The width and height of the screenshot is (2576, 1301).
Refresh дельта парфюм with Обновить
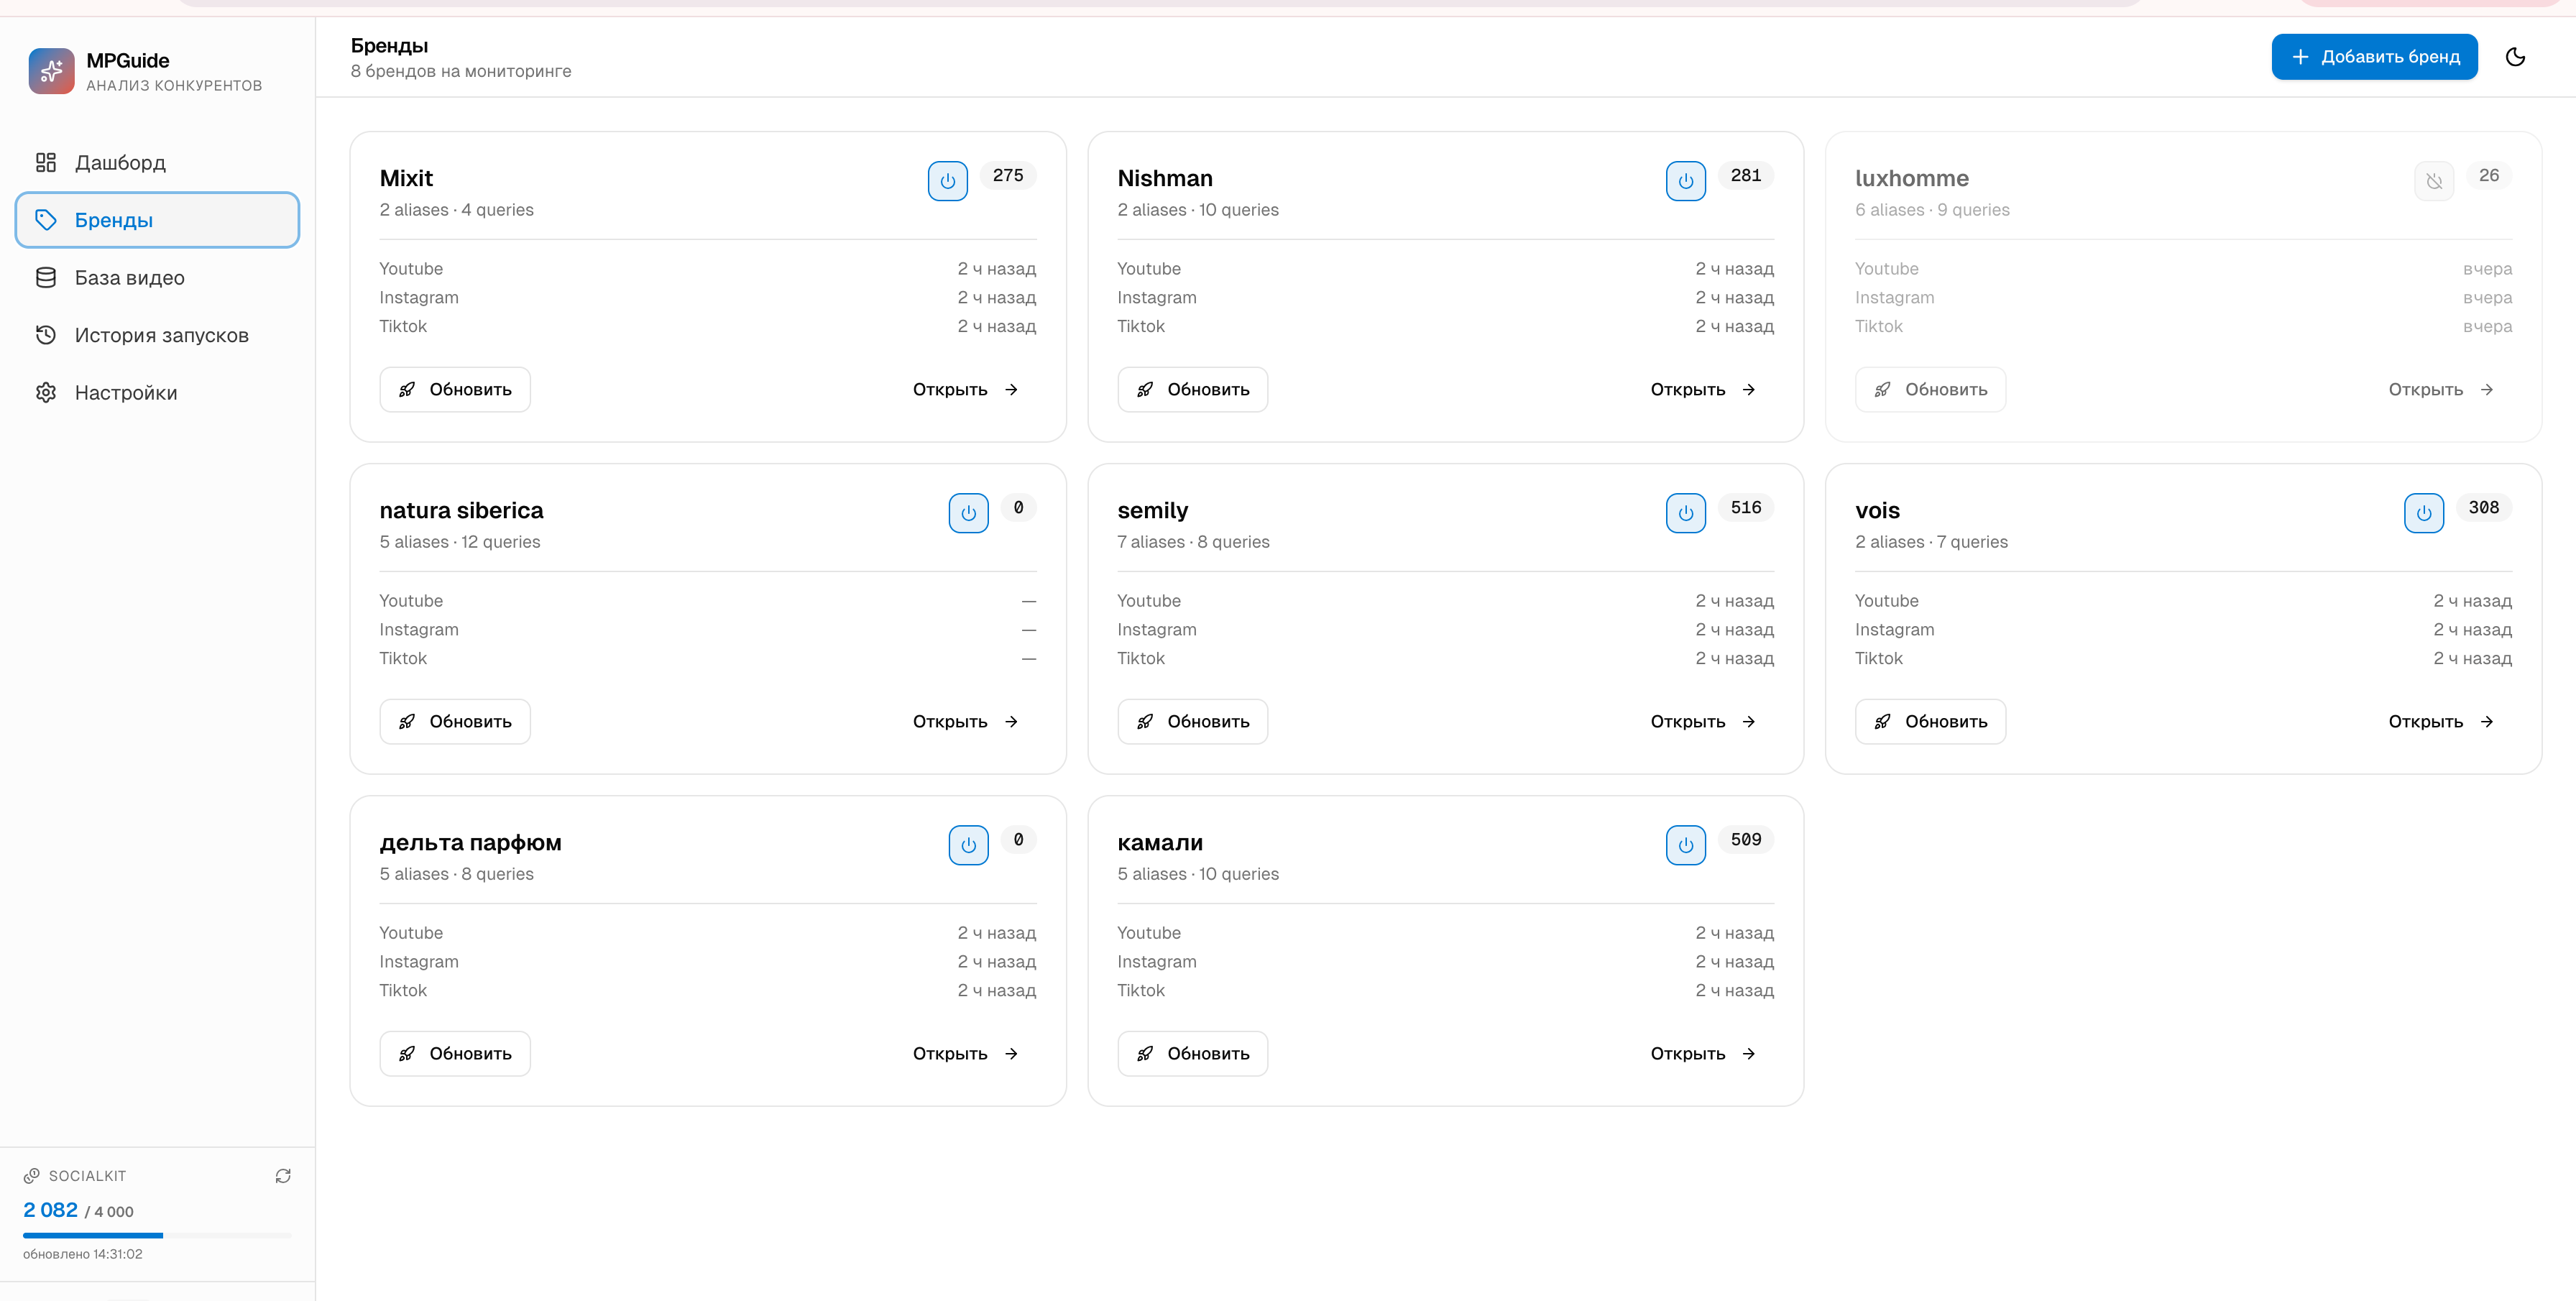455,1054
